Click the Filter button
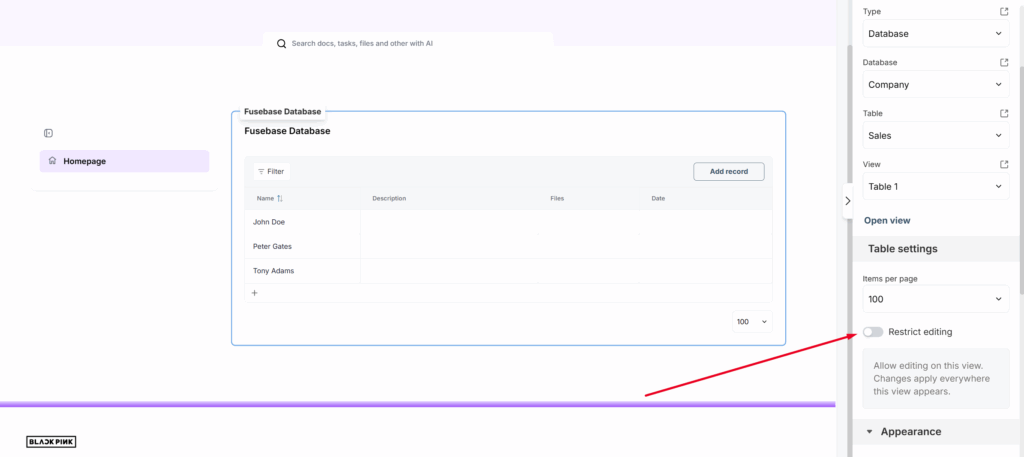Viewport: 1024px width, 457px height. pos(270,172)
